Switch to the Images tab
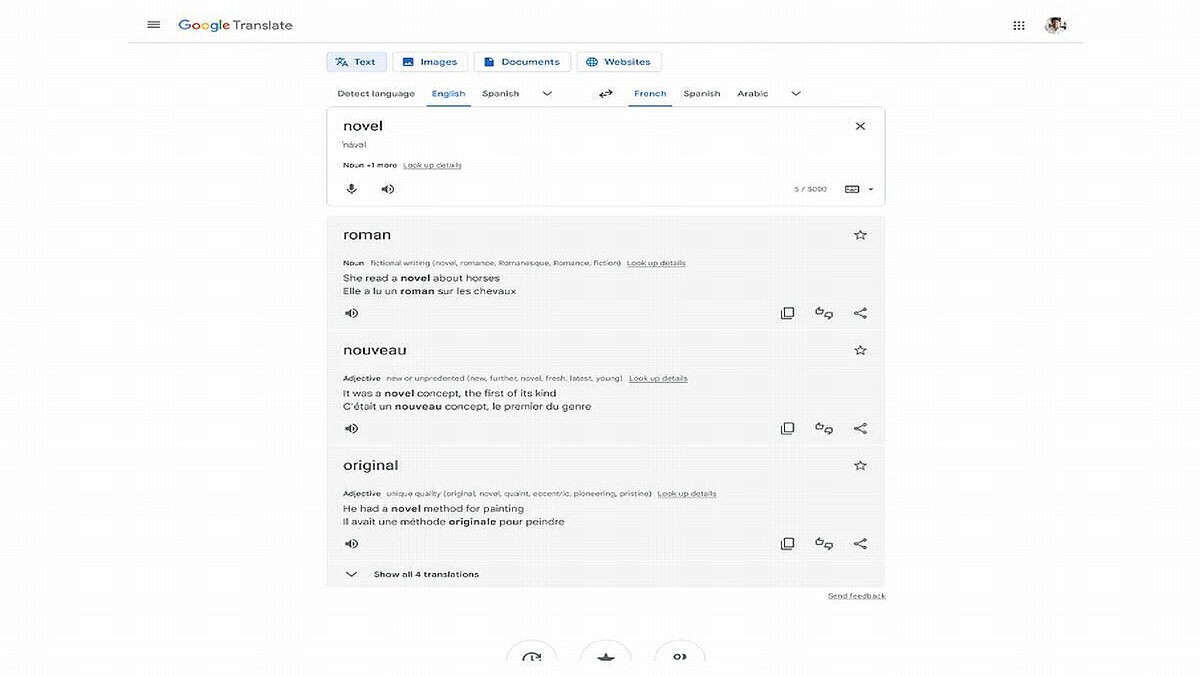Image resolution: width=1200 pixels, height=675 pixels. [429, 62]
